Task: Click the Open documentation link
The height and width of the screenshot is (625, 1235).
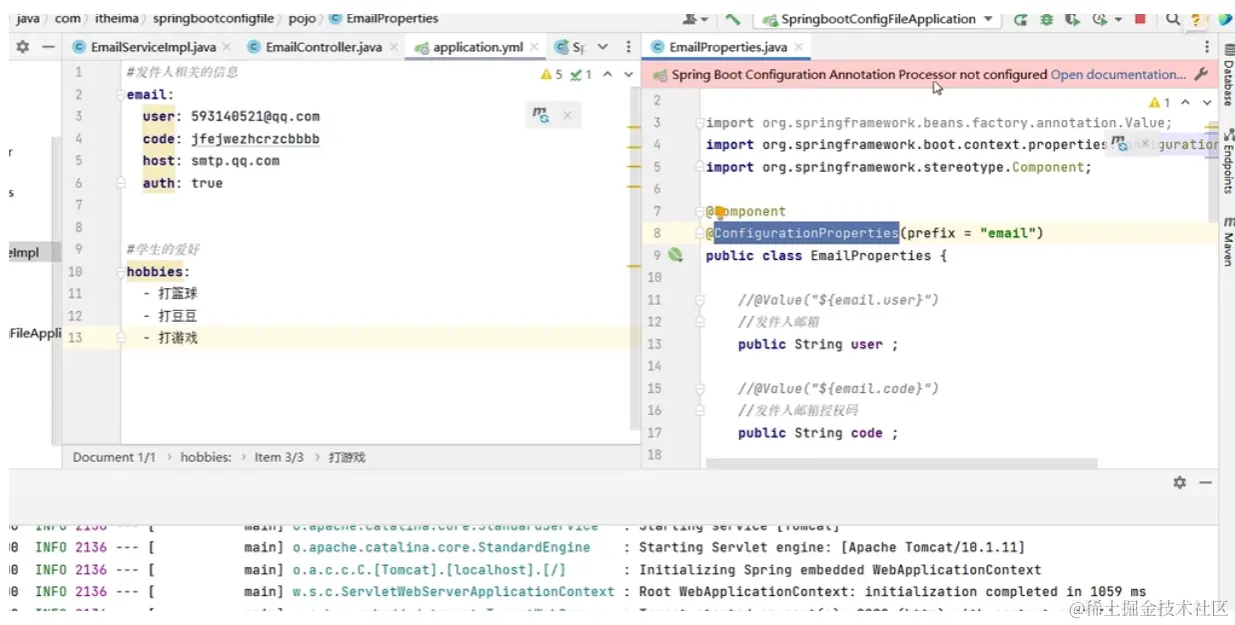Action: click(x=1118, y=74)
